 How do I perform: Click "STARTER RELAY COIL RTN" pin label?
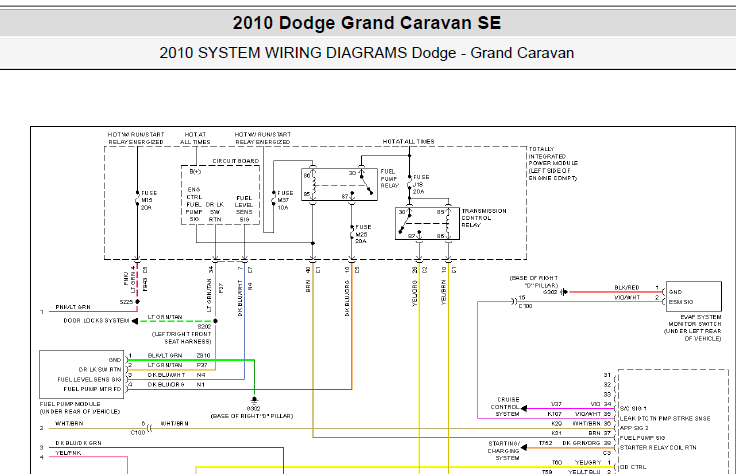(x=658, y=448)
